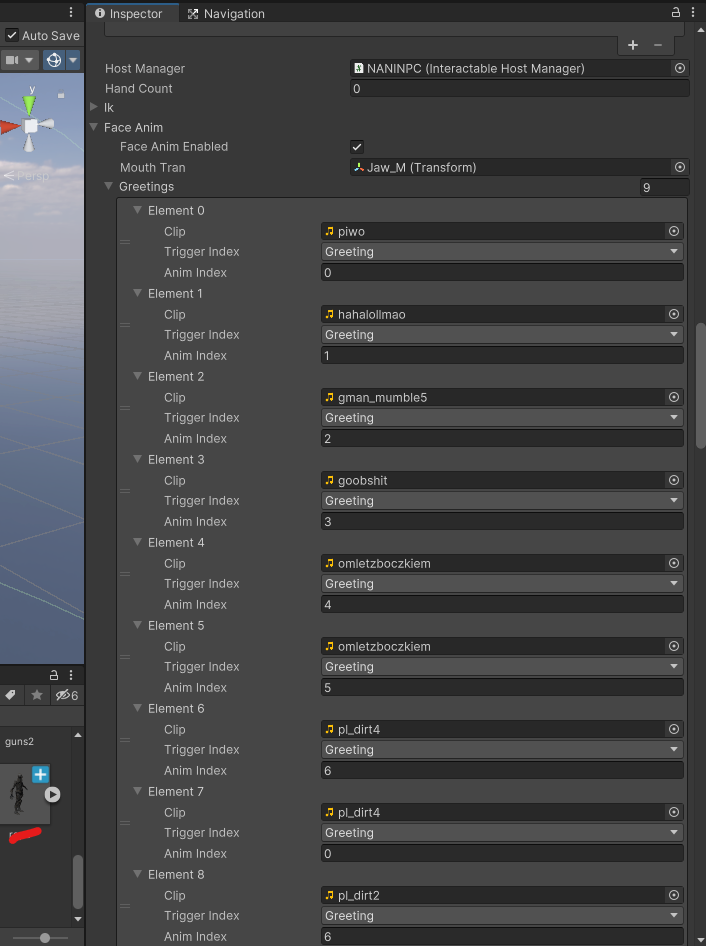Image resolution: width=706 pixels, height=946 pixels.
Task: Click the minus remove-element button
Action: 658,45
